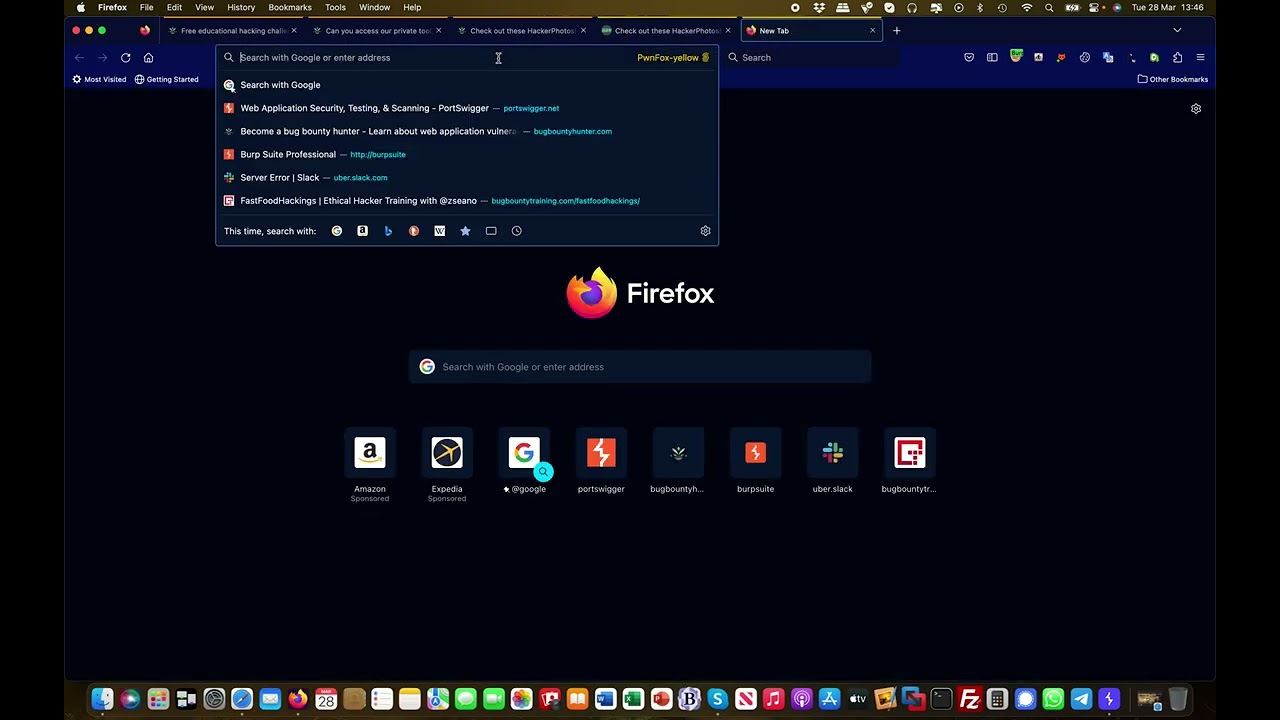Open the Burp extension icon in toolbar
This screenshot has height=720, width=1280.
coord(1016,55)
